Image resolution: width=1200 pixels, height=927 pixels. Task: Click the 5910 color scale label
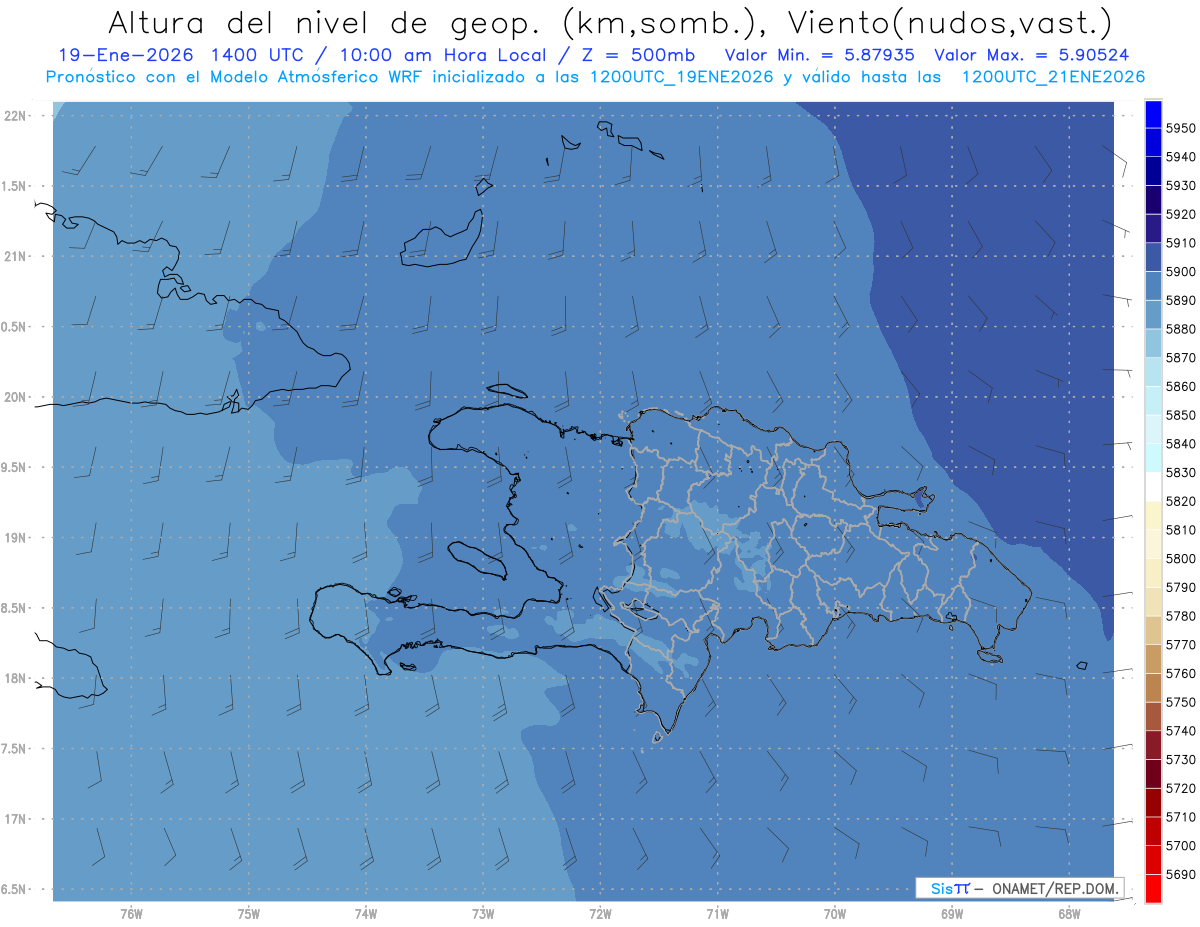pyautogui.click(x=1180, y=243)
